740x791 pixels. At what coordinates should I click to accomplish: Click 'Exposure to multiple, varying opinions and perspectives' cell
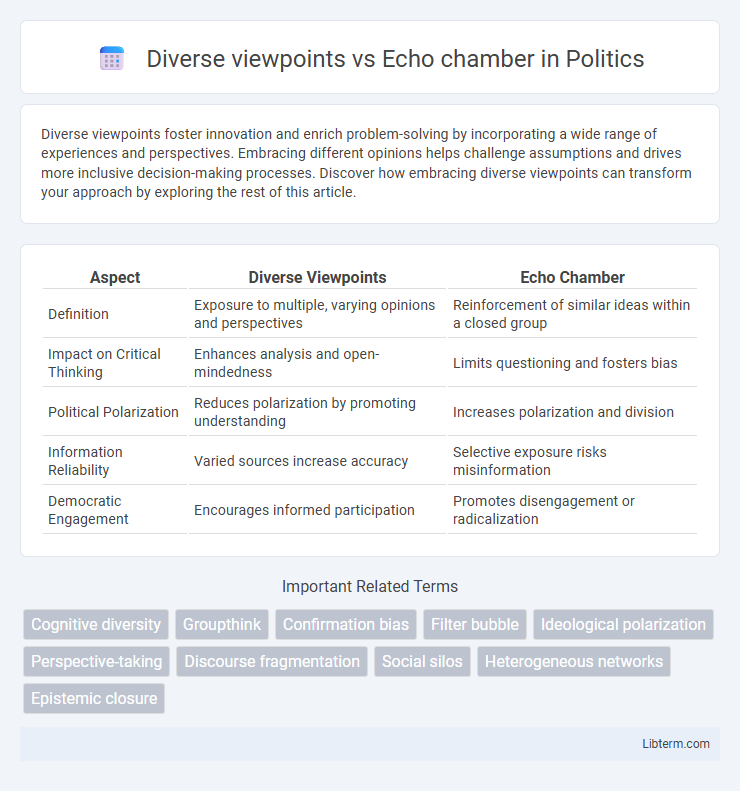(x=317, y=314)
